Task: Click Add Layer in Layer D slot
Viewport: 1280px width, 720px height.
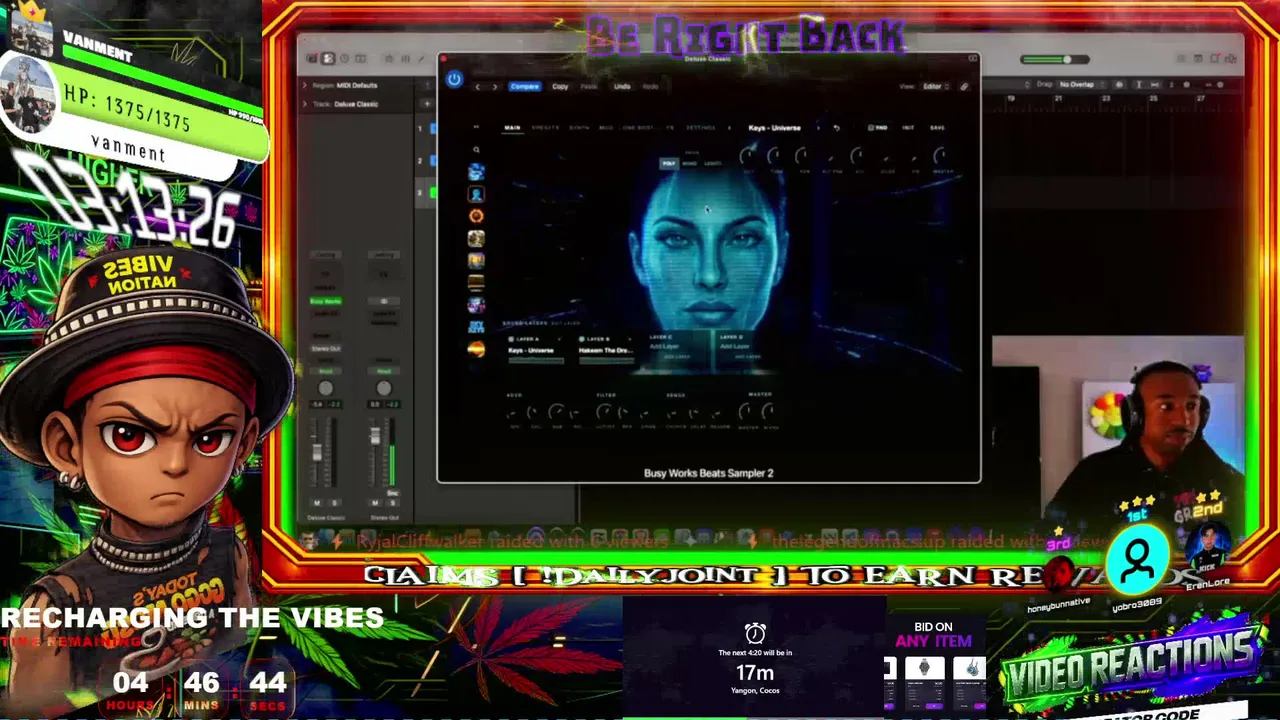Action: click(x=734, y=347)
